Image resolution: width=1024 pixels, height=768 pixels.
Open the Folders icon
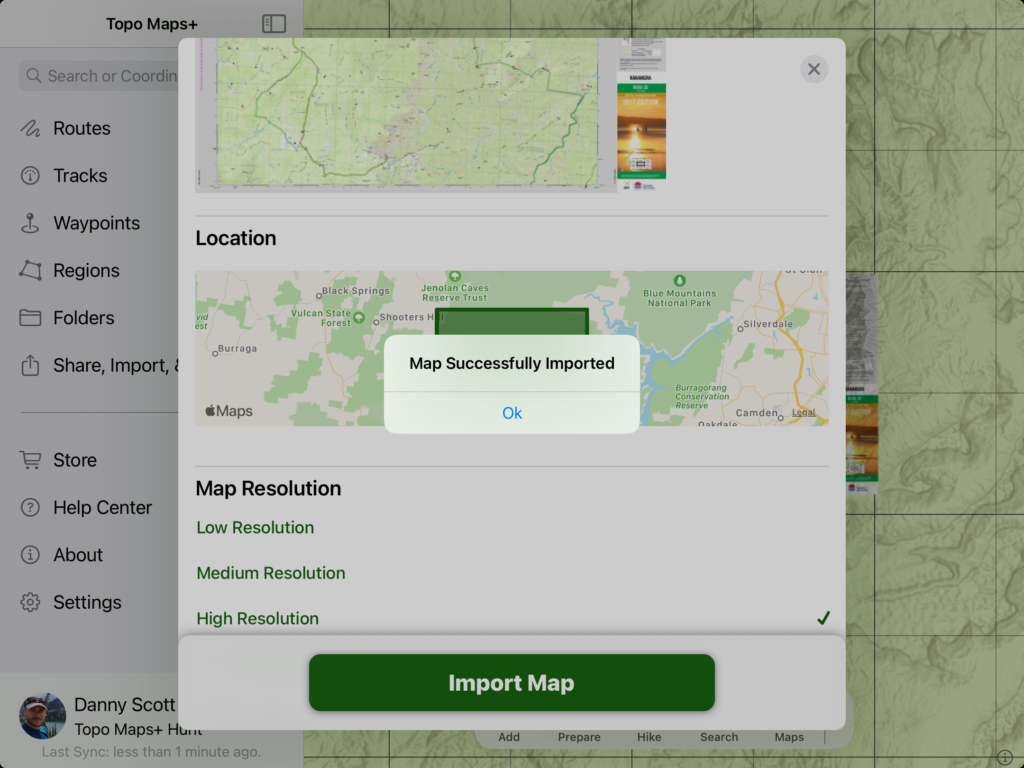pos(30,317)
